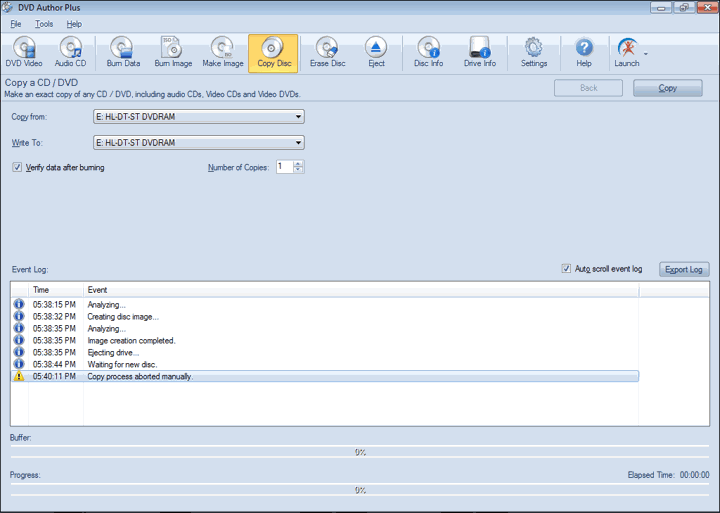Open the Drive Info tool
Image resolution: width=720 pixels, height=513 pixels.
coord(479,53)
